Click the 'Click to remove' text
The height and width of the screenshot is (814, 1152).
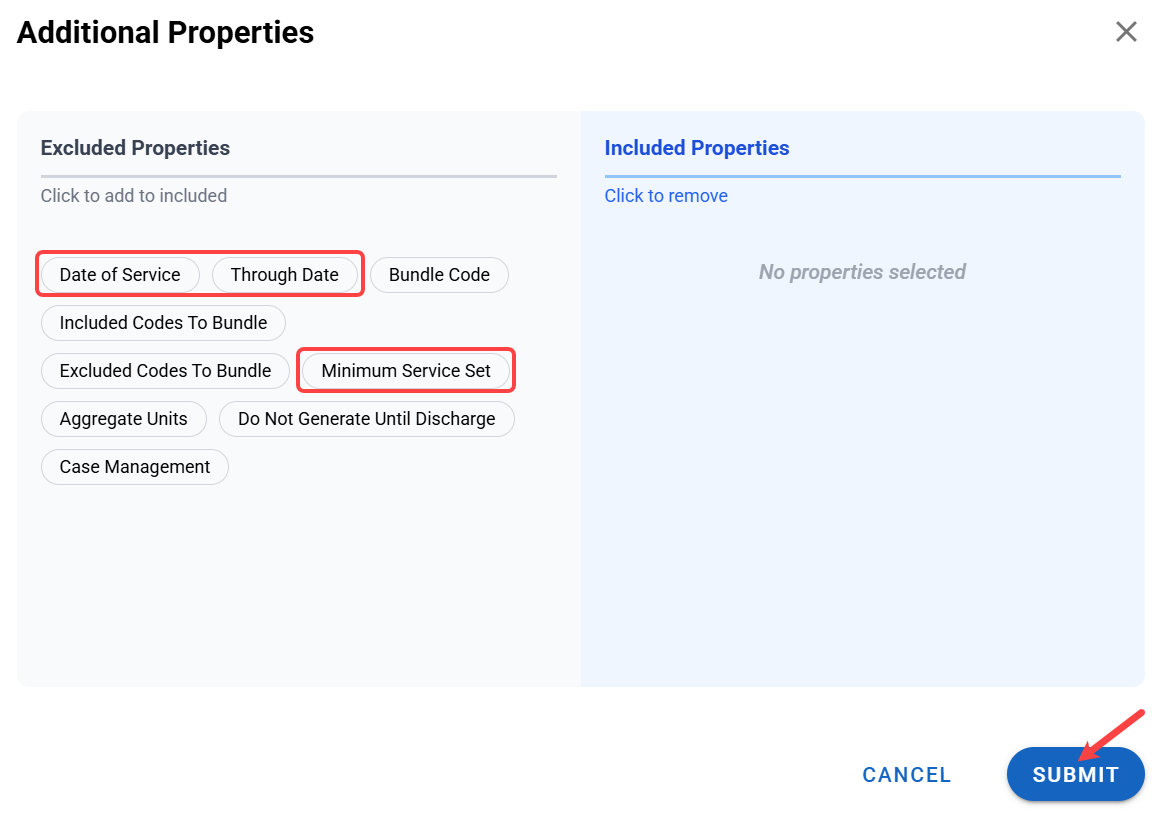[666, 196]
